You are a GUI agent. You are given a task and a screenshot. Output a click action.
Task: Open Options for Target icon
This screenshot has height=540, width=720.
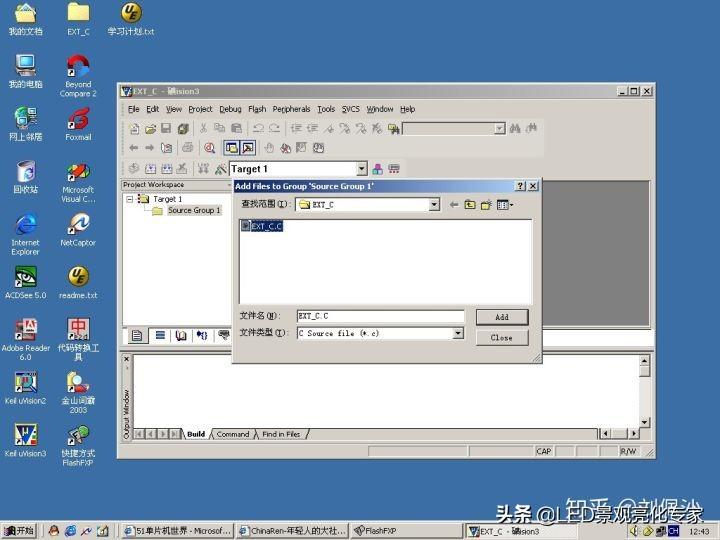pyautogui.click(x=220, y=169)
